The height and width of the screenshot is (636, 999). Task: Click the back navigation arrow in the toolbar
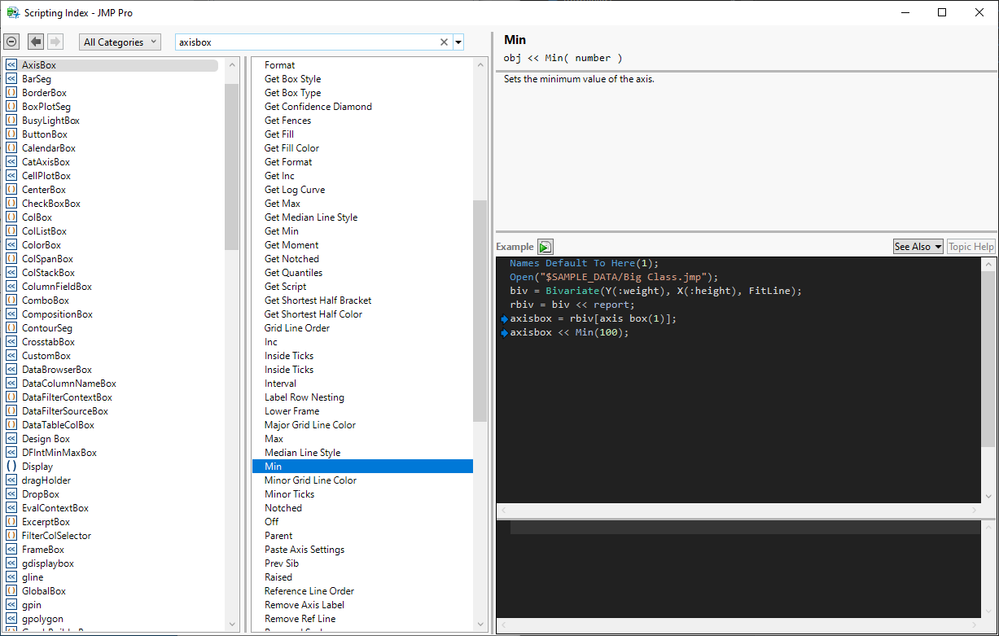[x=36, y=42]
